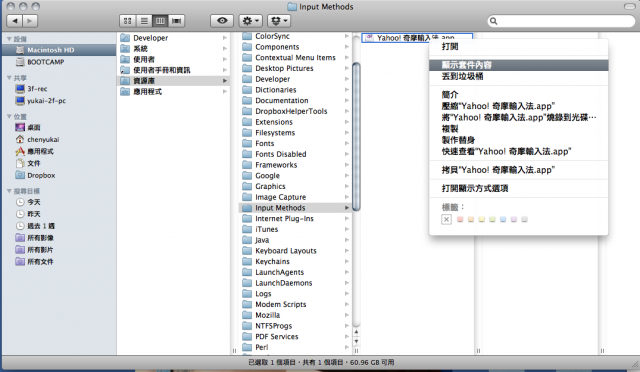Choose 複製 from context menu
Screen dimensions: 640x372
[x=518, y=129]
